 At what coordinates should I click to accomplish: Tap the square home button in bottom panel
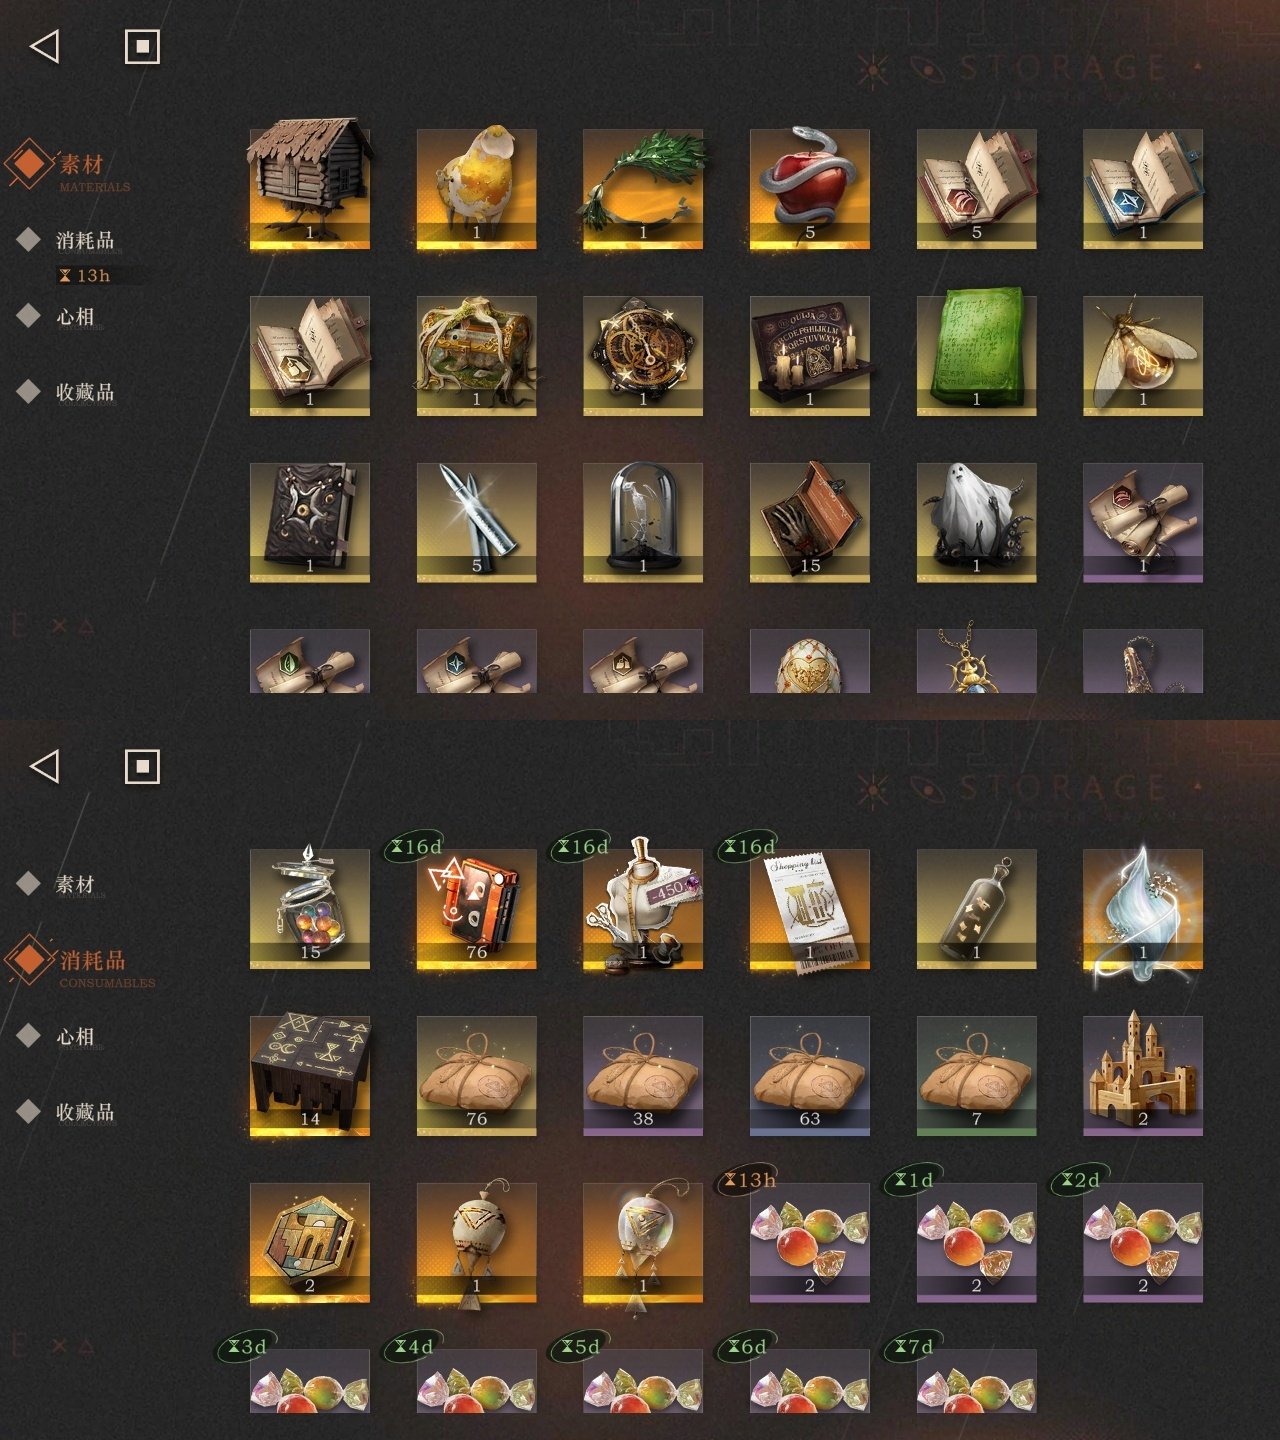pyautogui.click(x=142, y=767)
